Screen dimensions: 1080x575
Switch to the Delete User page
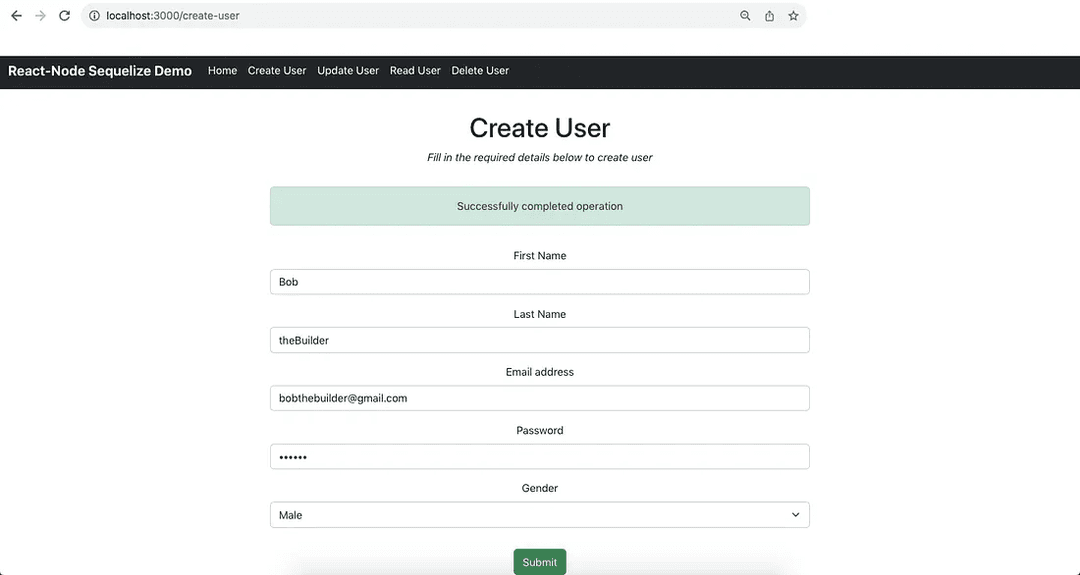point(480,71)
